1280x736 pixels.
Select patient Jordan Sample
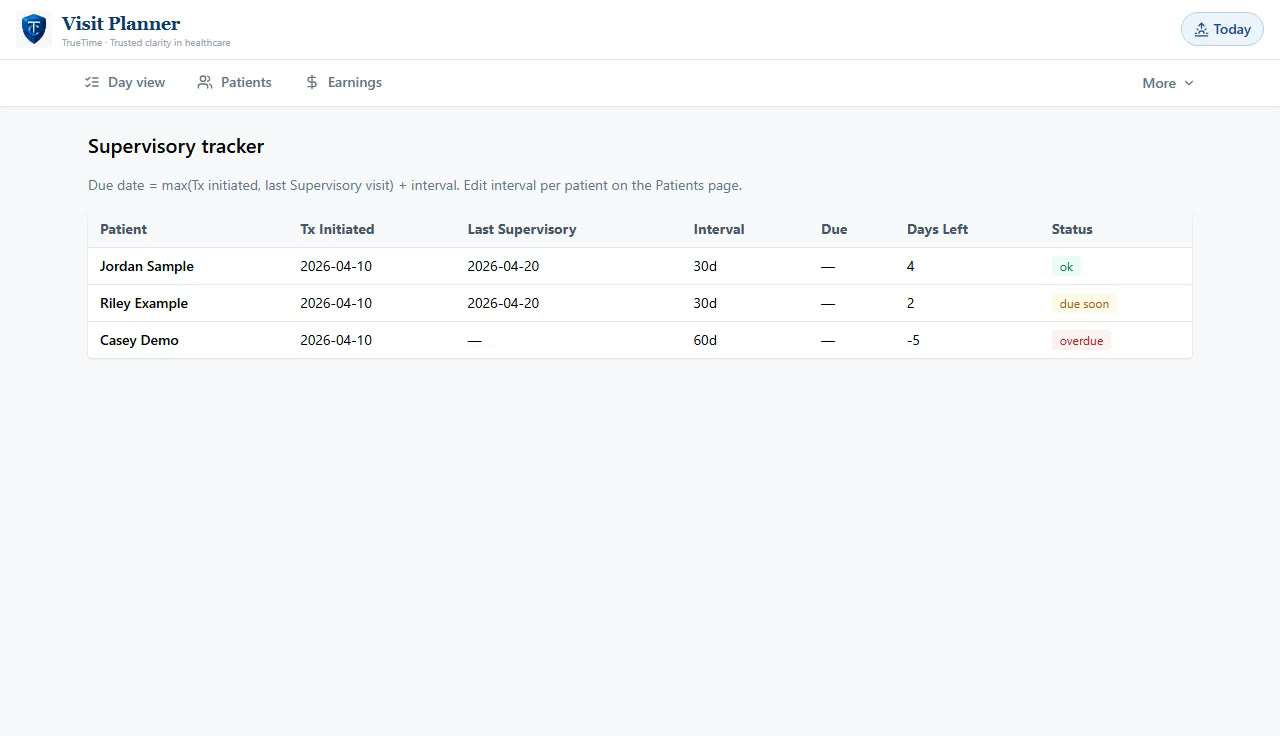(x=147, y=266)
